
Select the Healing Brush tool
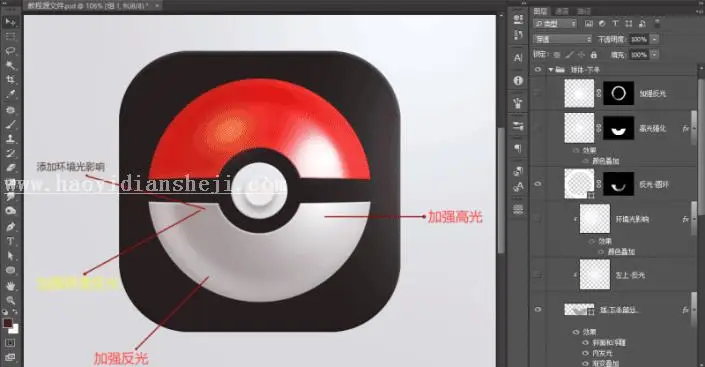[x=10, y=109]
